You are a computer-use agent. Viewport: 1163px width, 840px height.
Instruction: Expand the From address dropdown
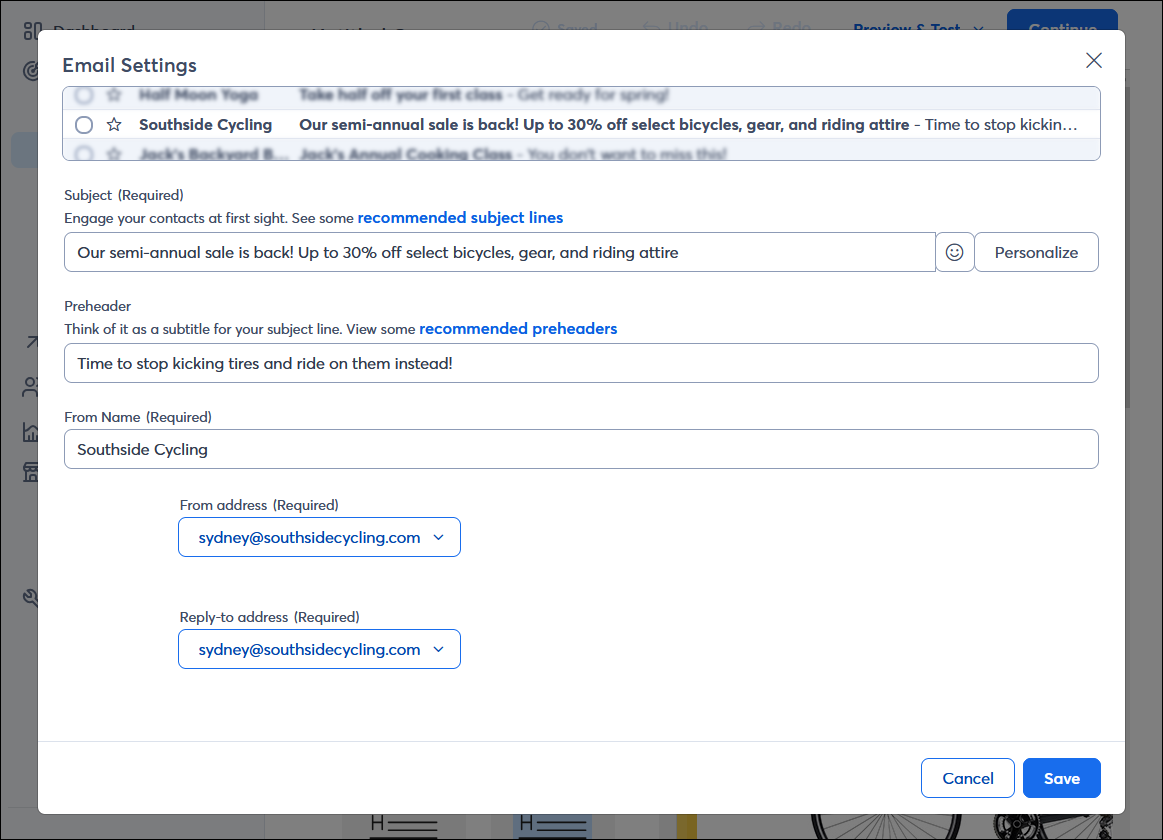coord(319,538)
